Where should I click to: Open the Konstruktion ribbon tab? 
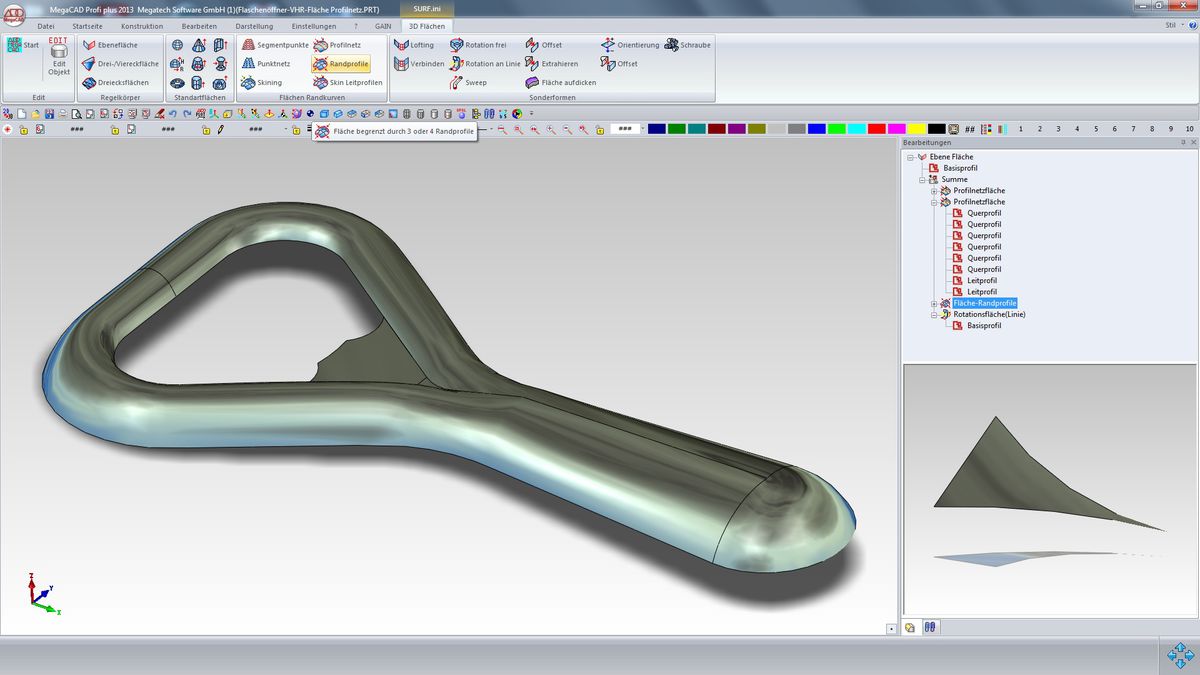click(x=142, y=26)
